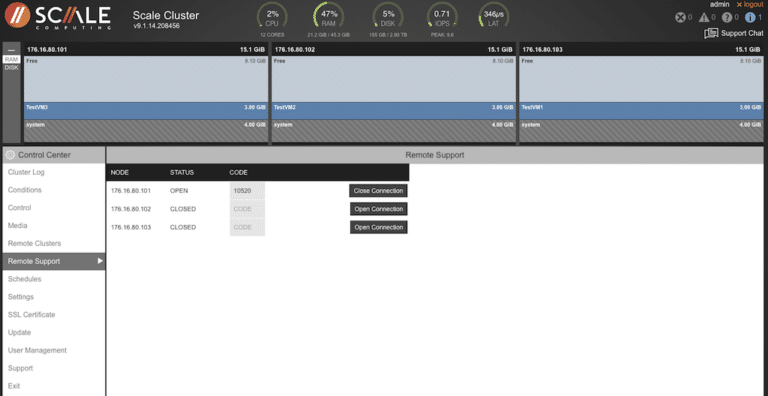The width and height of the screenshot is (768, 396).
Task: Click Free memory area of node 176.16.80.103
Action: click(x=642, y=79)
